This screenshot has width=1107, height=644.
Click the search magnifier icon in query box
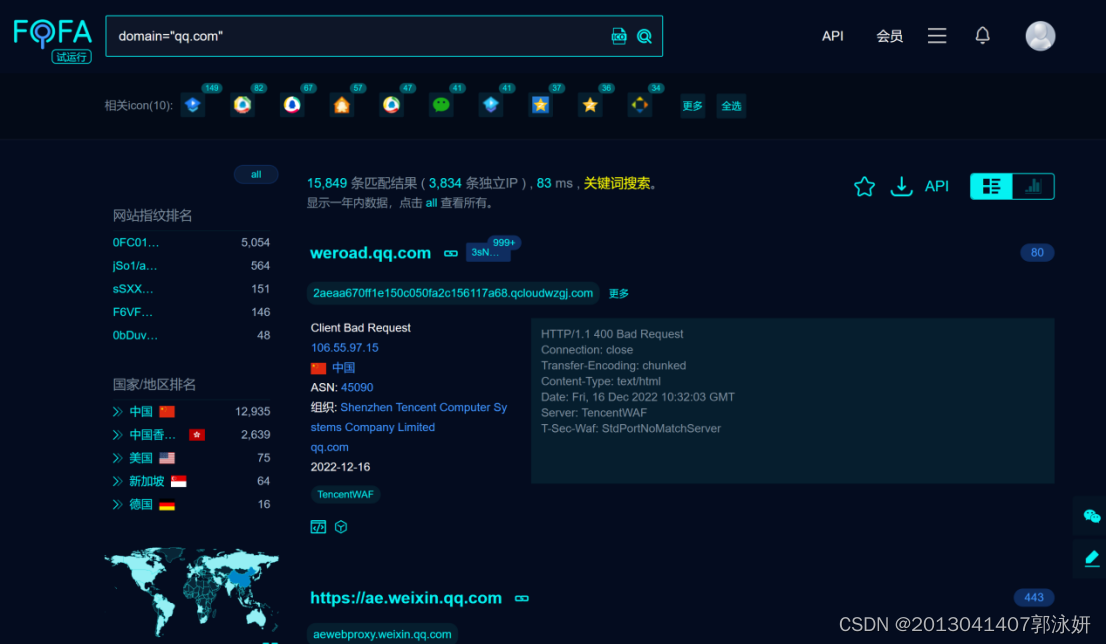[x=644, y=36]
